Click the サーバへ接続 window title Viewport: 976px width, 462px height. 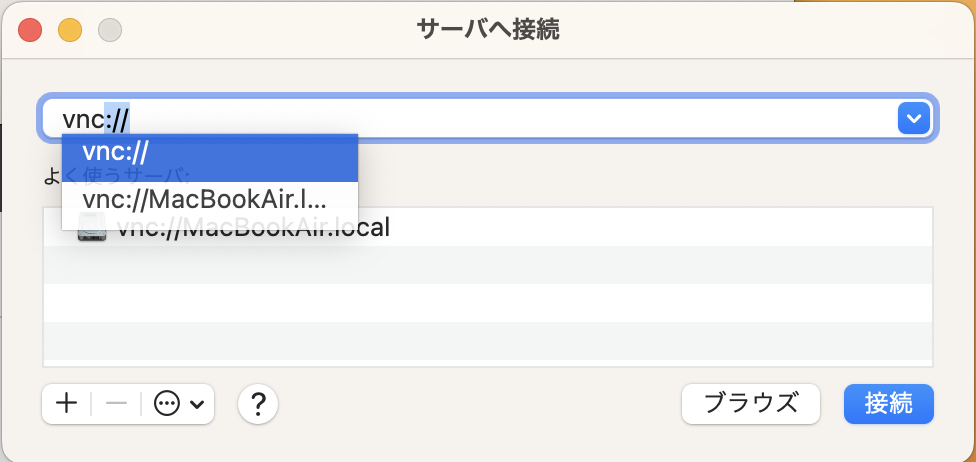(487, 29)
